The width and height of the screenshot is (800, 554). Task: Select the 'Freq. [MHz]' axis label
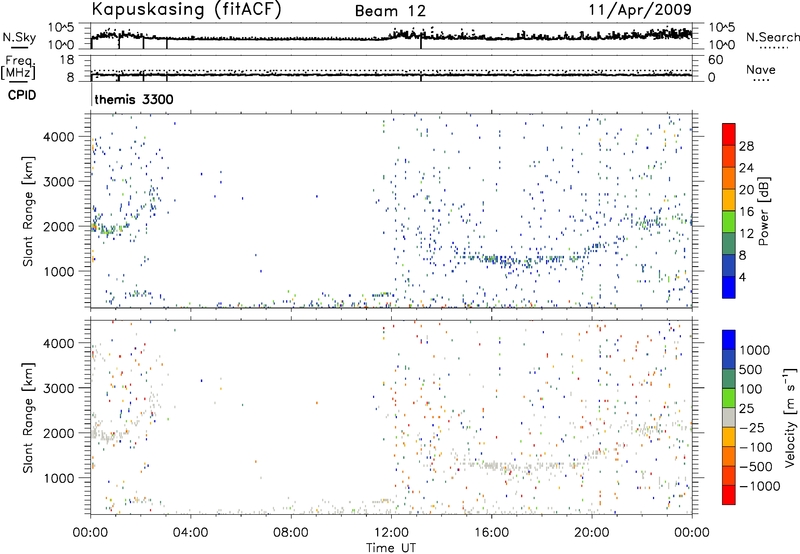[x=19, y=67]
